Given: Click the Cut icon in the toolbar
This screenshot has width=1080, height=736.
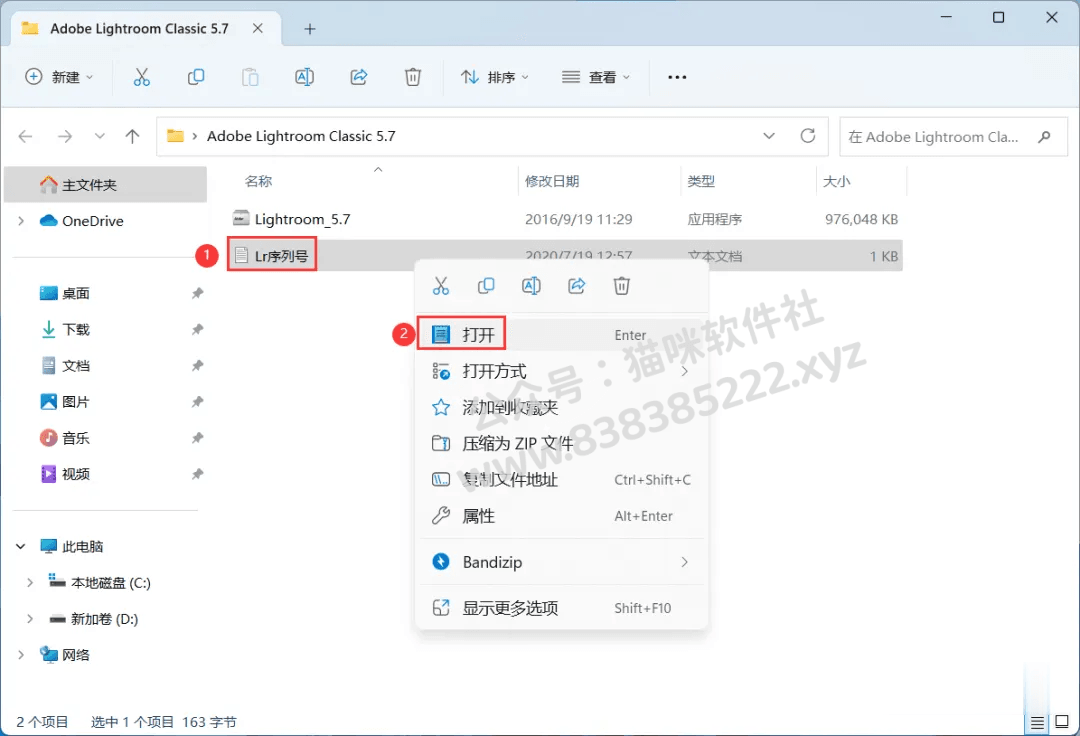Looking at the screenshot, I should (x=141, y=77).
